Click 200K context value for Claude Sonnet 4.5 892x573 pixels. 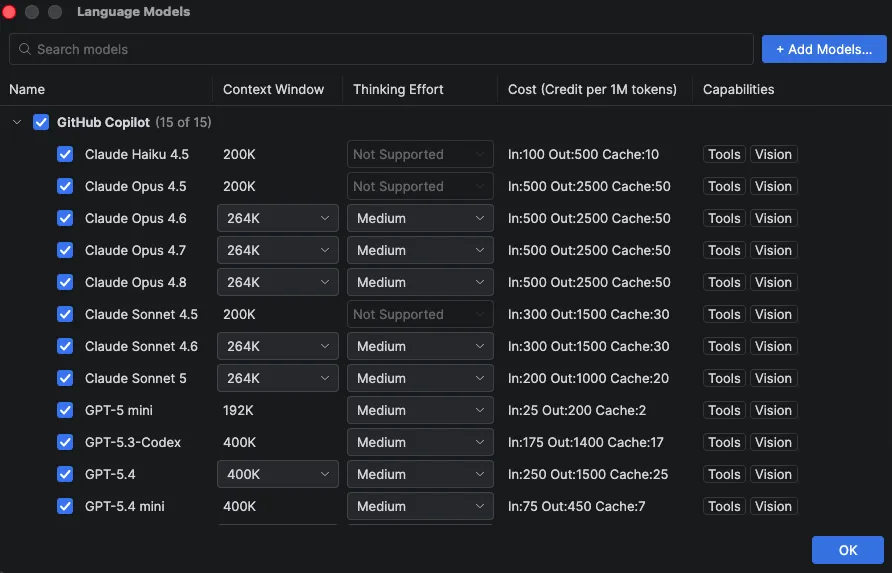pos(239,314)
